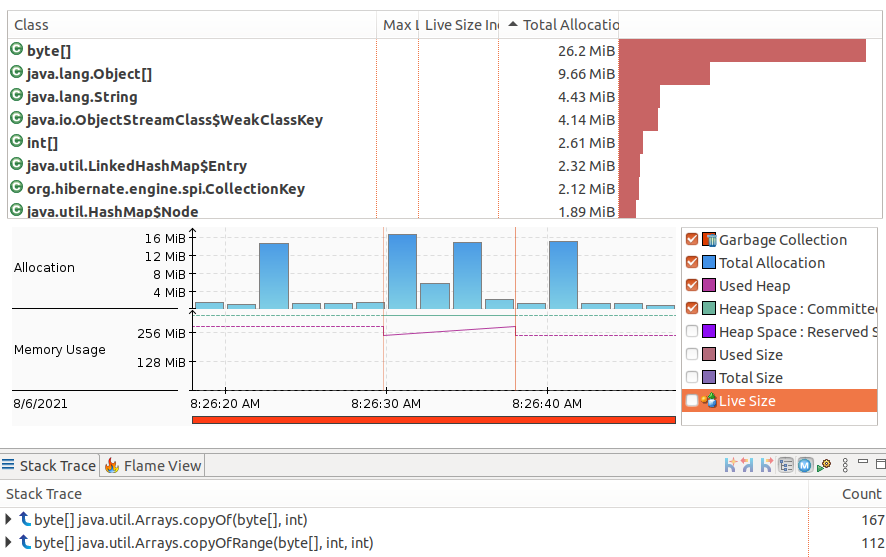This screenshot has width=886, height=557.
Task: Click the frame icon with right arrow
Action: click(767, 465)
